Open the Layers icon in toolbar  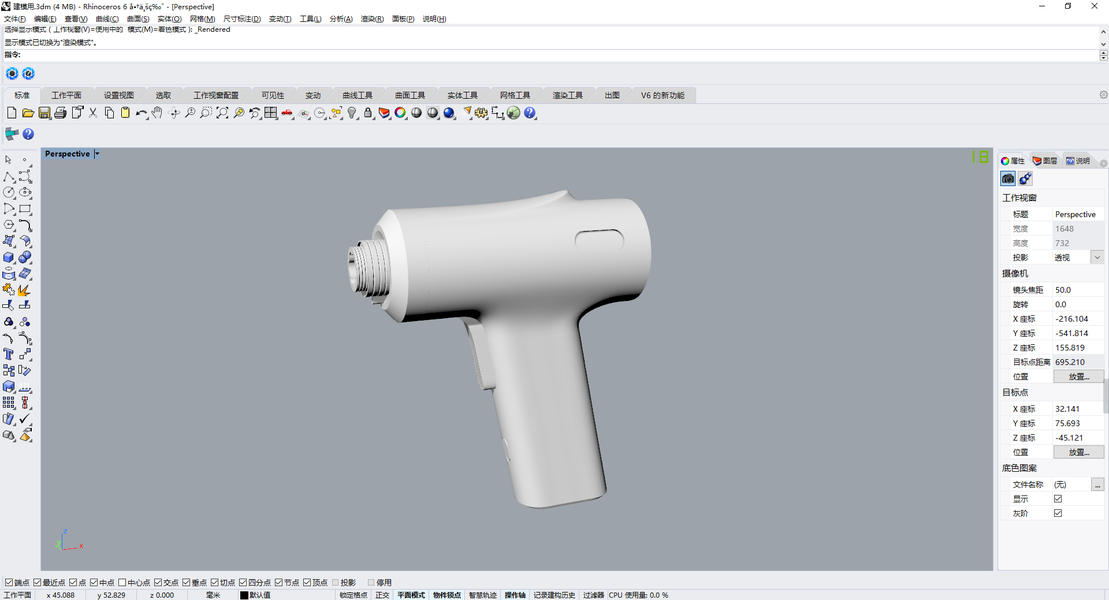coord(384,113)
